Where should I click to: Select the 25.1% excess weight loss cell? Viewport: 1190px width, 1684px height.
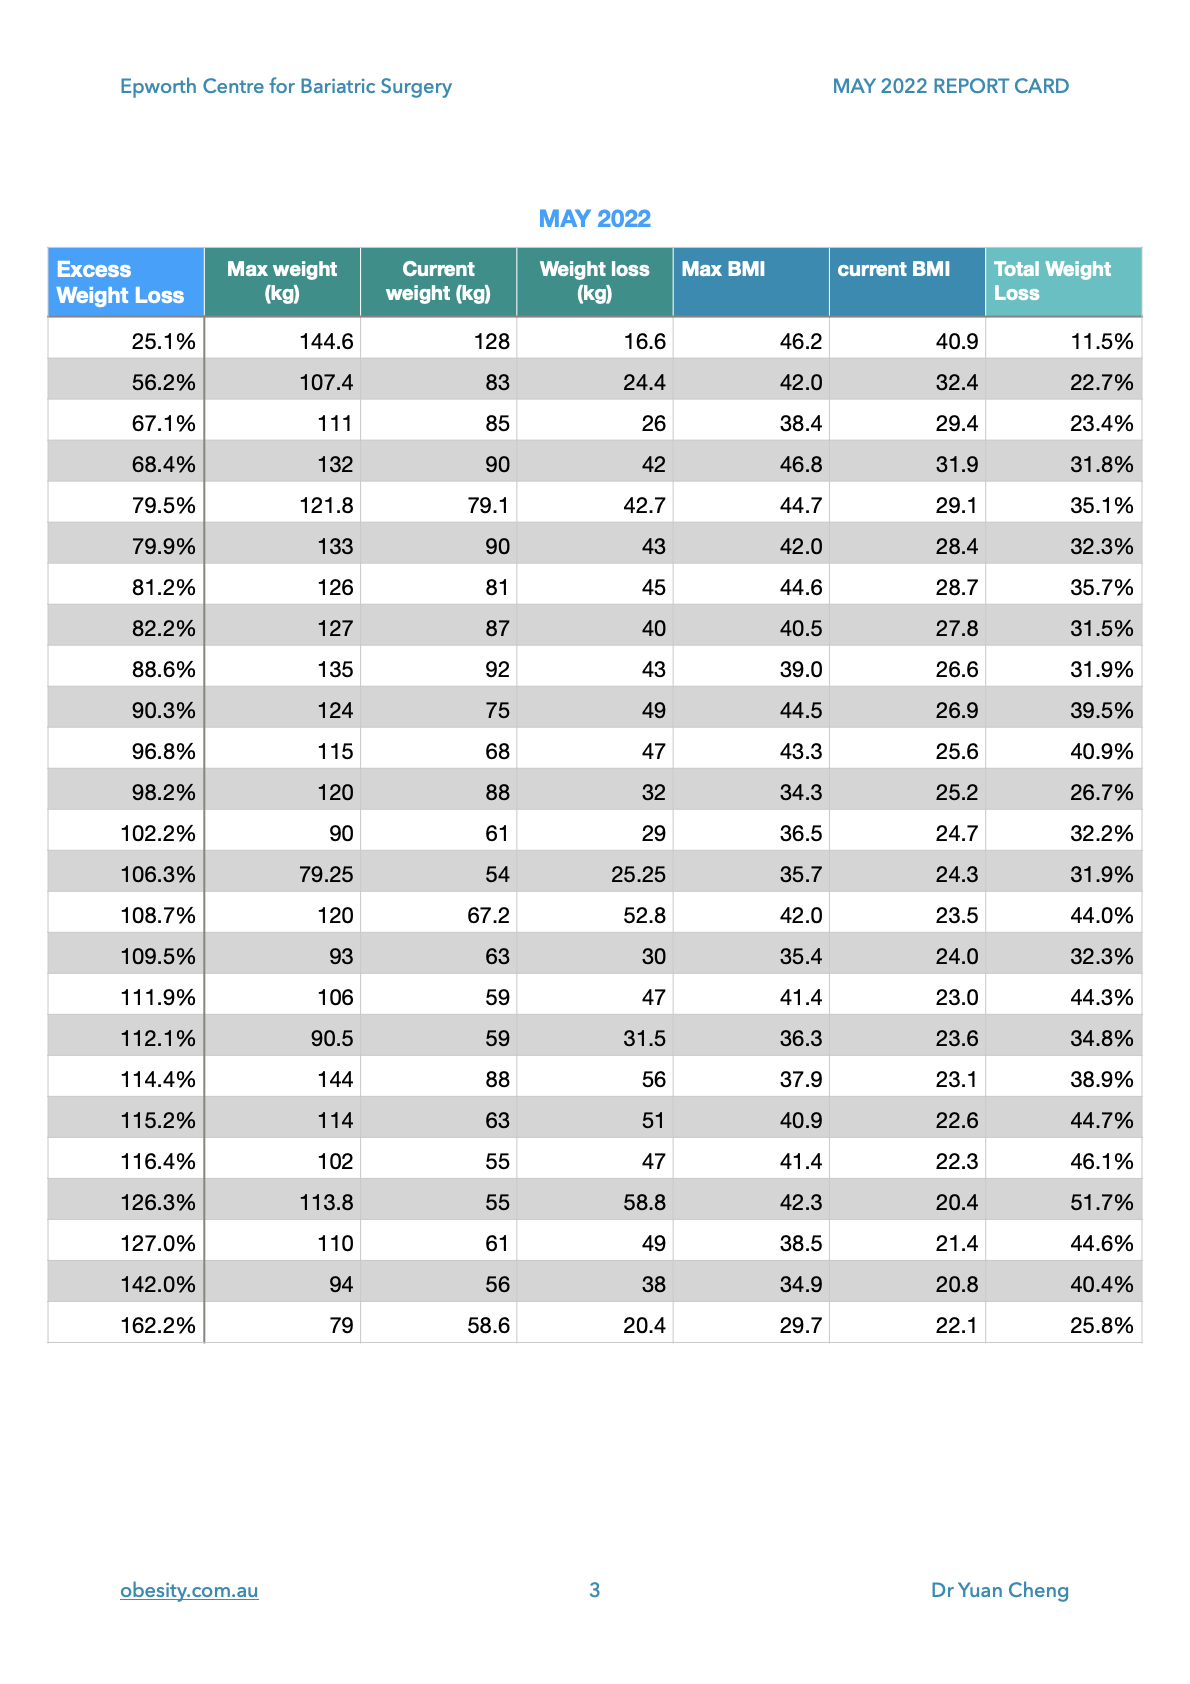(x=163, y=341)
